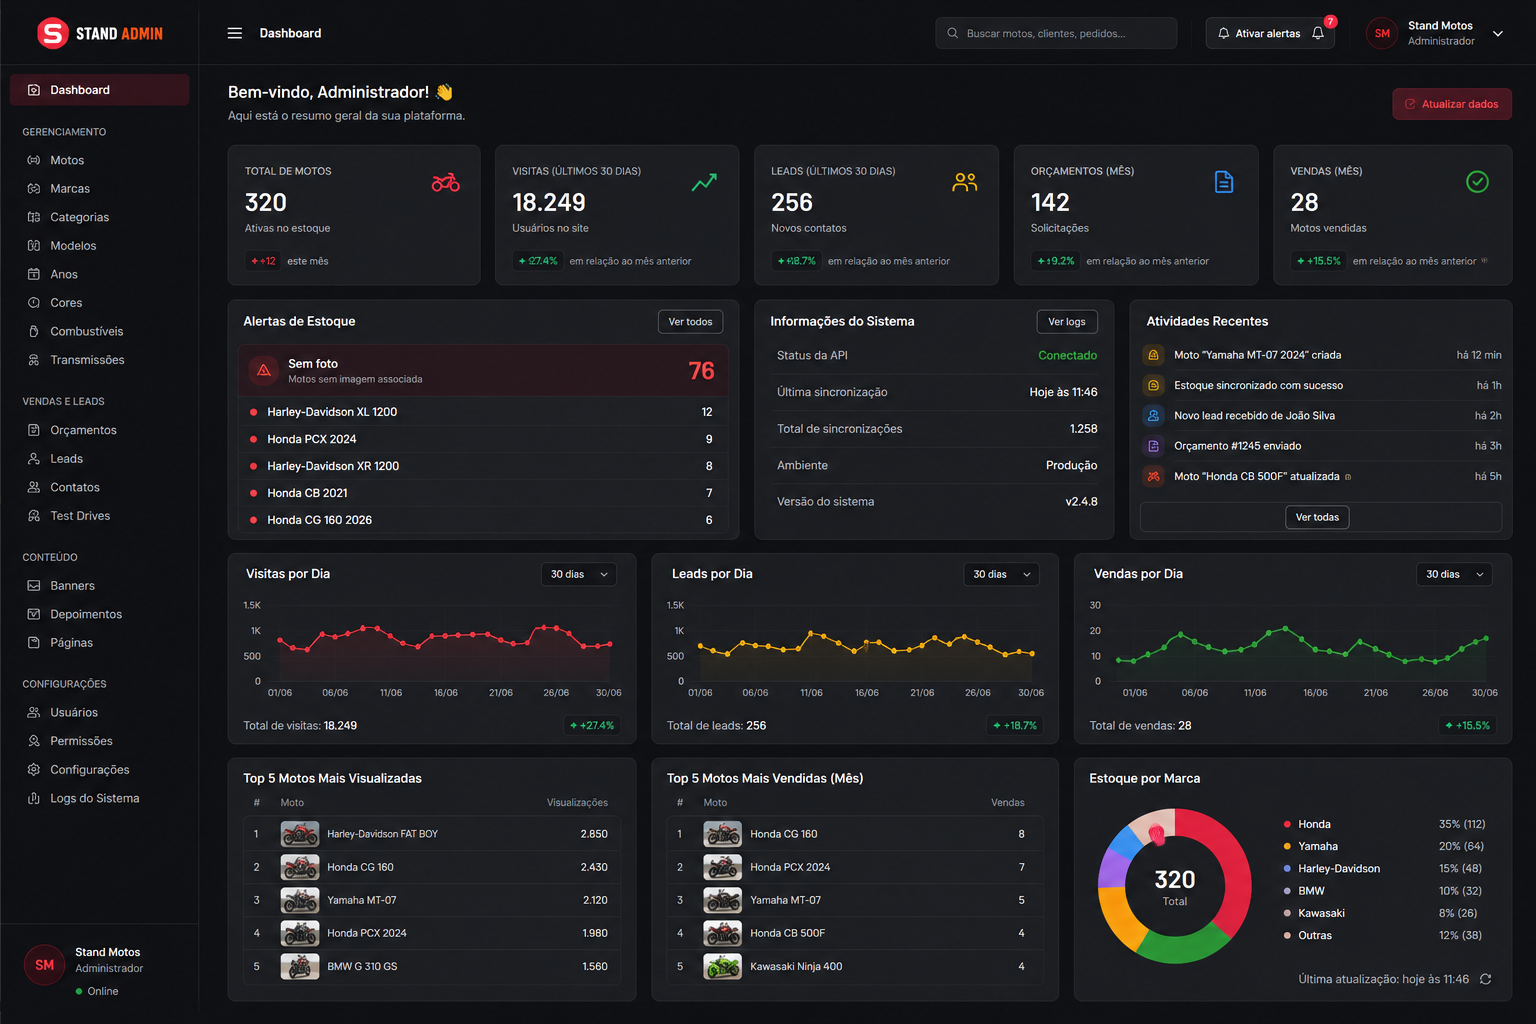Click the warning triangle icon beside Sem foto
This screenshot has height=1024, width=1536.
click(264, 371)
